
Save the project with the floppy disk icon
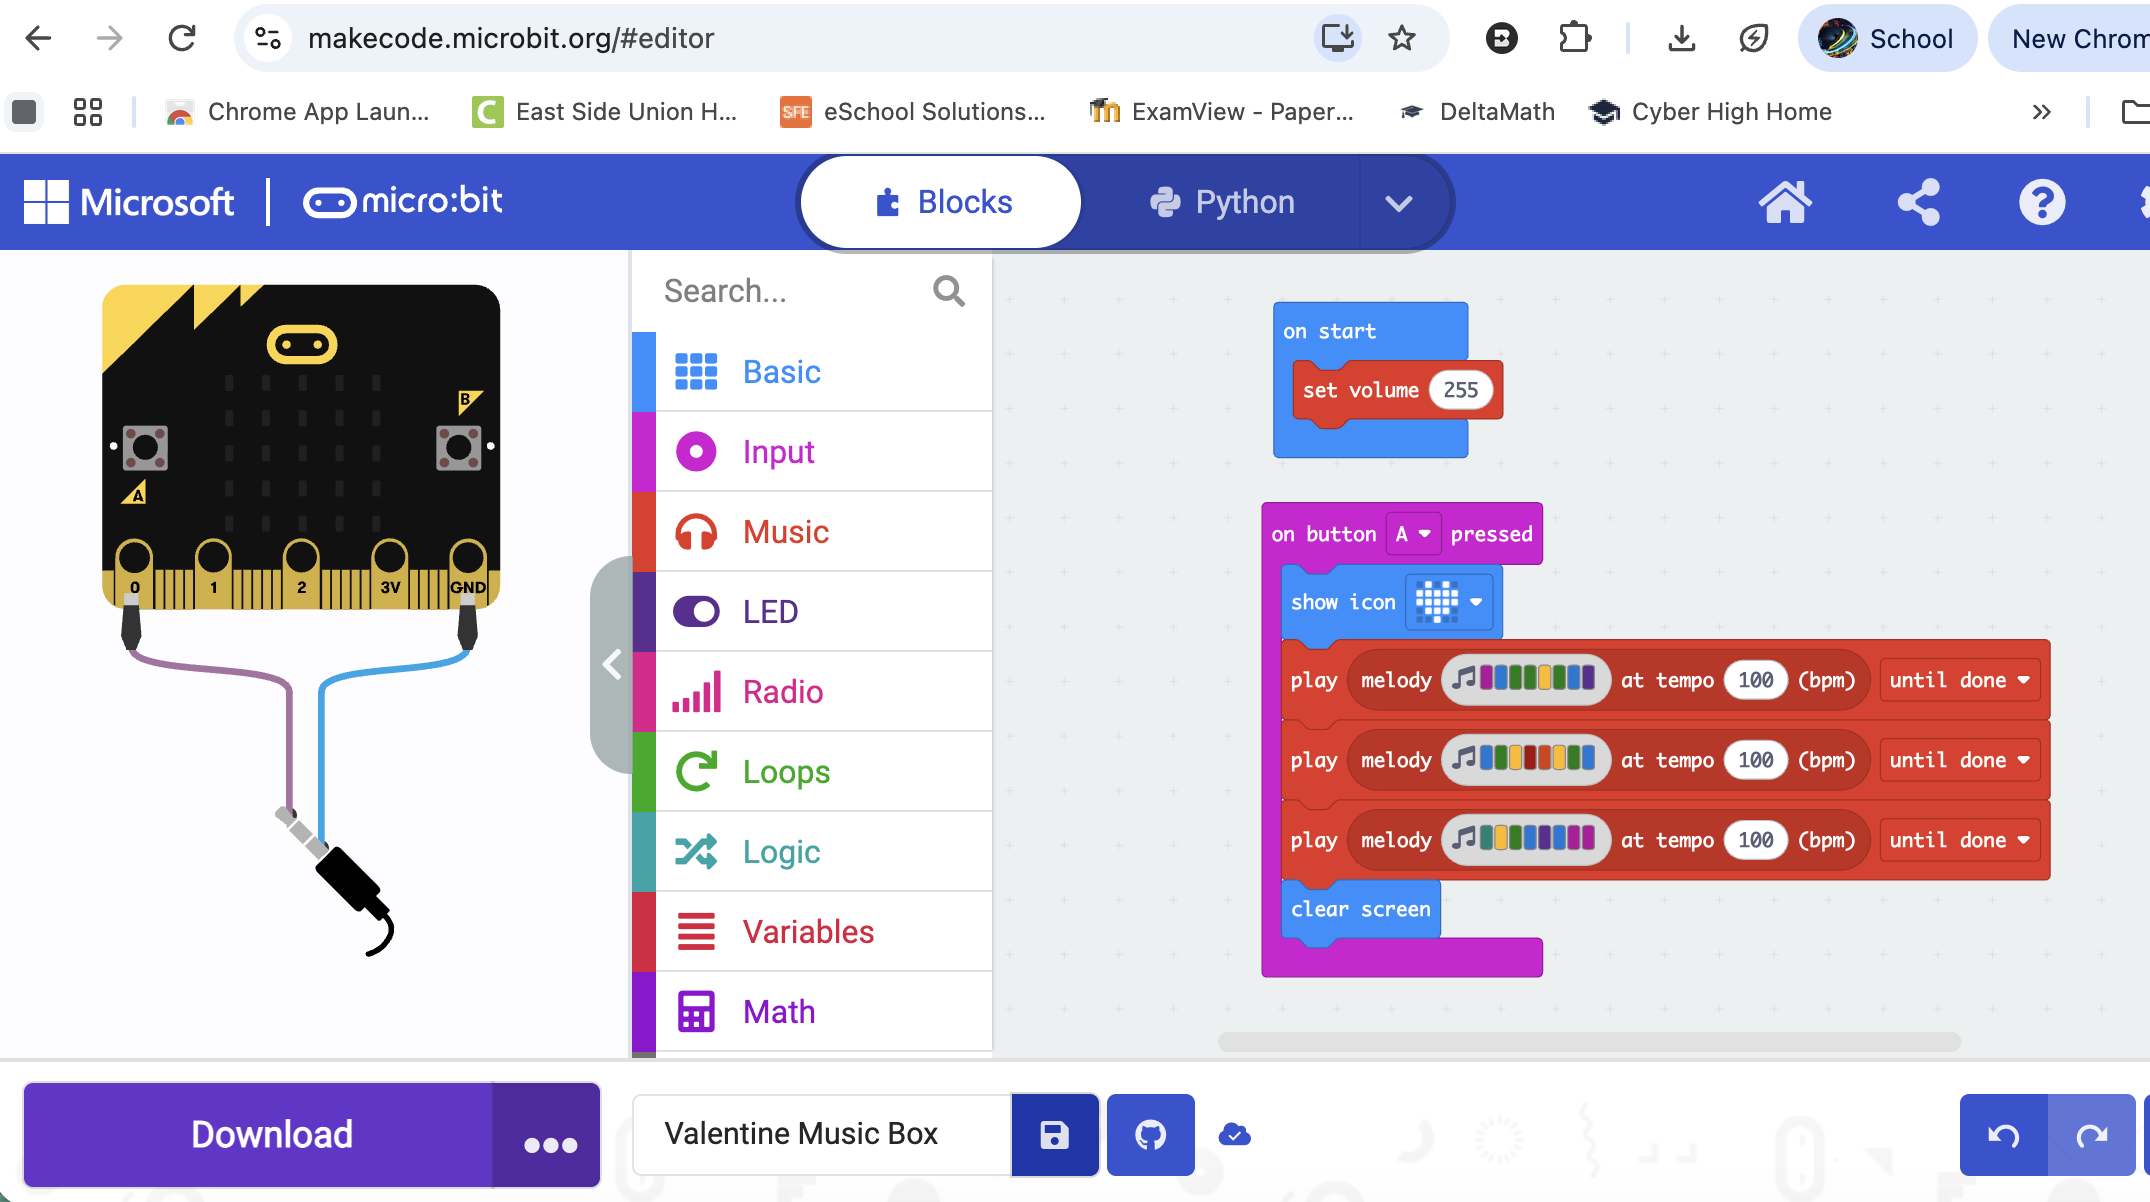coord(1055,1134)
